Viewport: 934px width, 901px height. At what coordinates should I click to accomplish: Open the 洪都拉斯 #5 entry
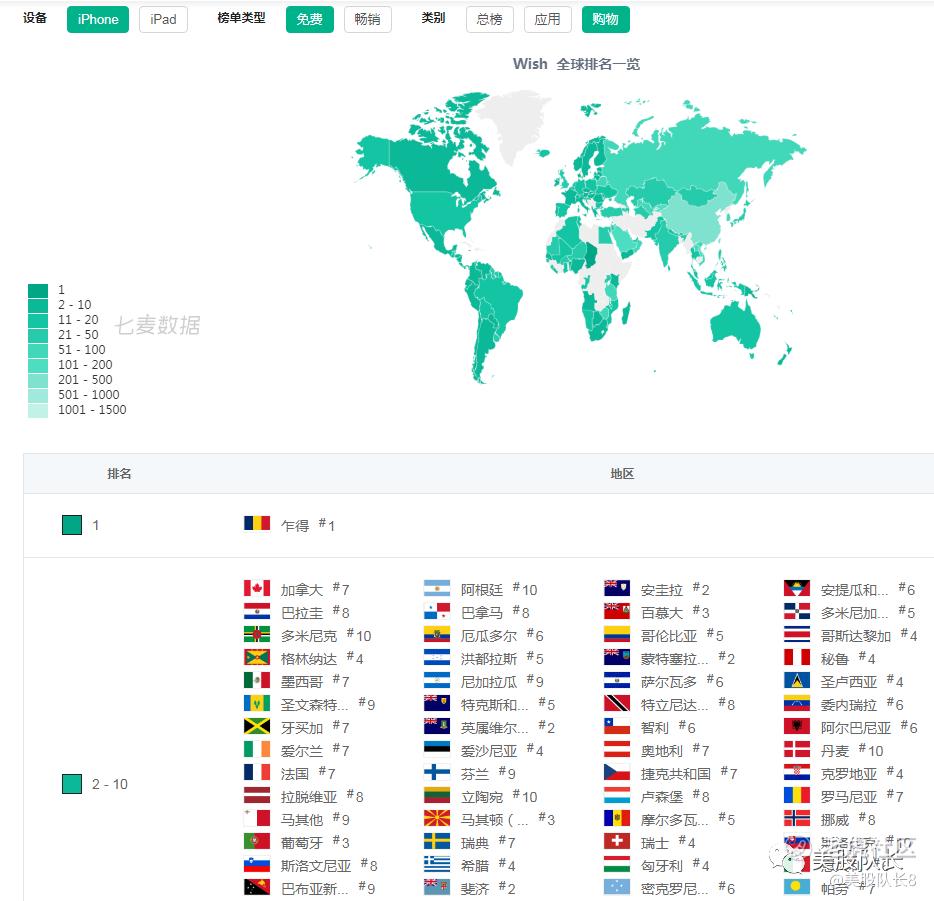tap(484, 658)
